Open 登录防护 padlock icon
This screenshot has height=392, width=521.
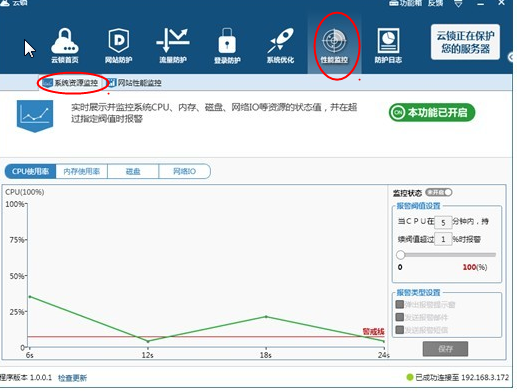[x=227, y=45]
